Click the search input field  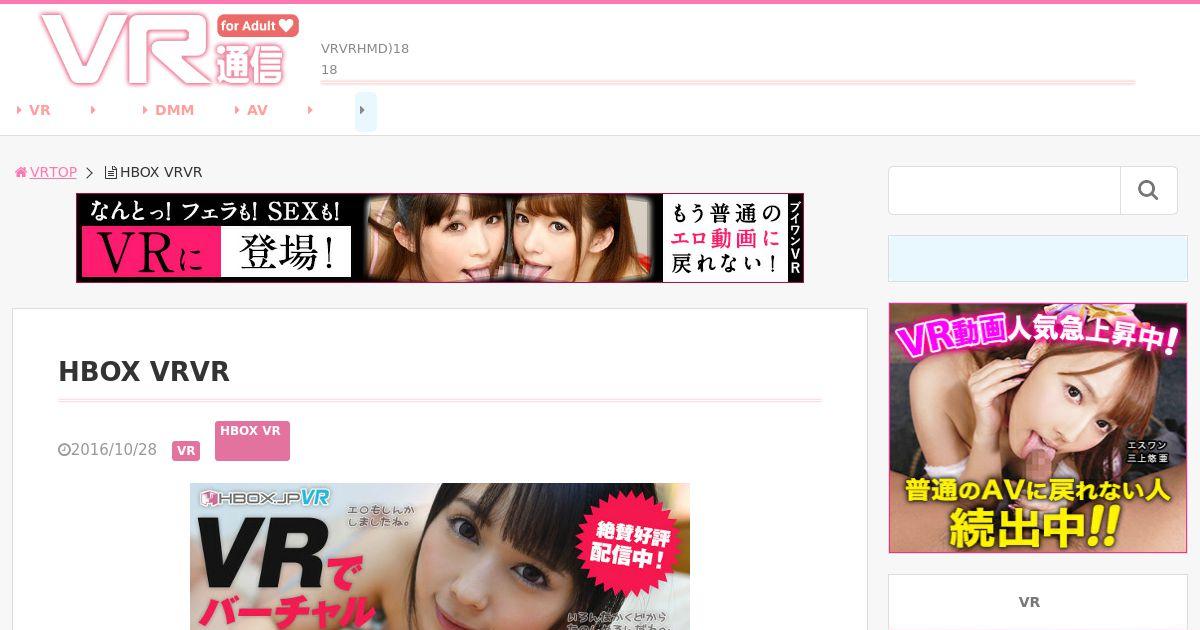tap(1004, 190)
